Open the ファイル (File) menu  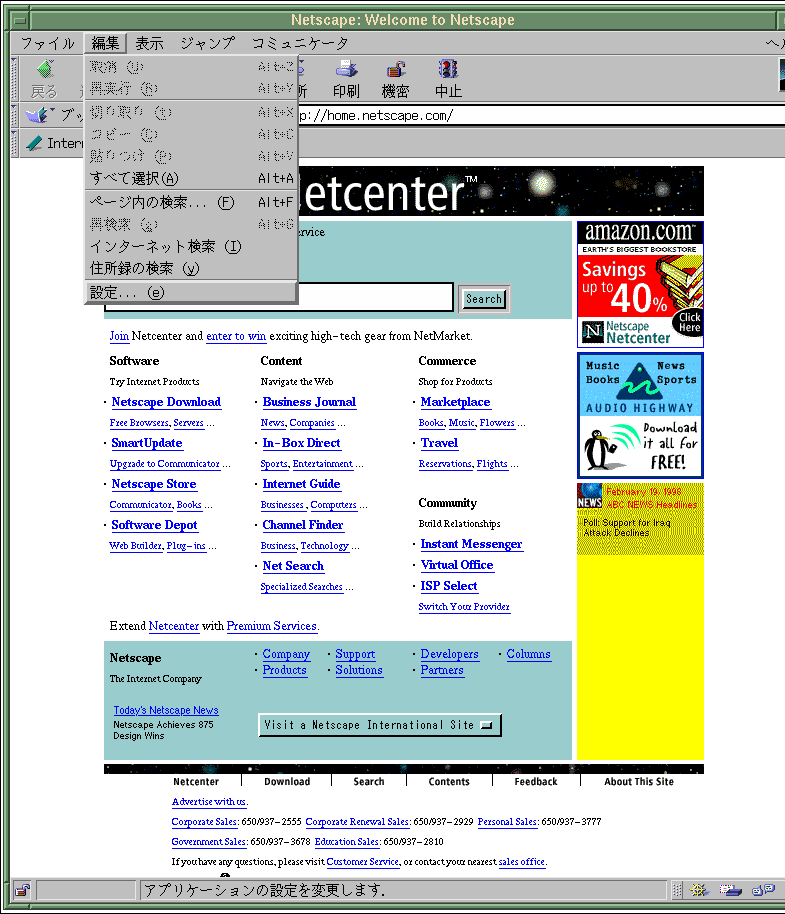48,43
